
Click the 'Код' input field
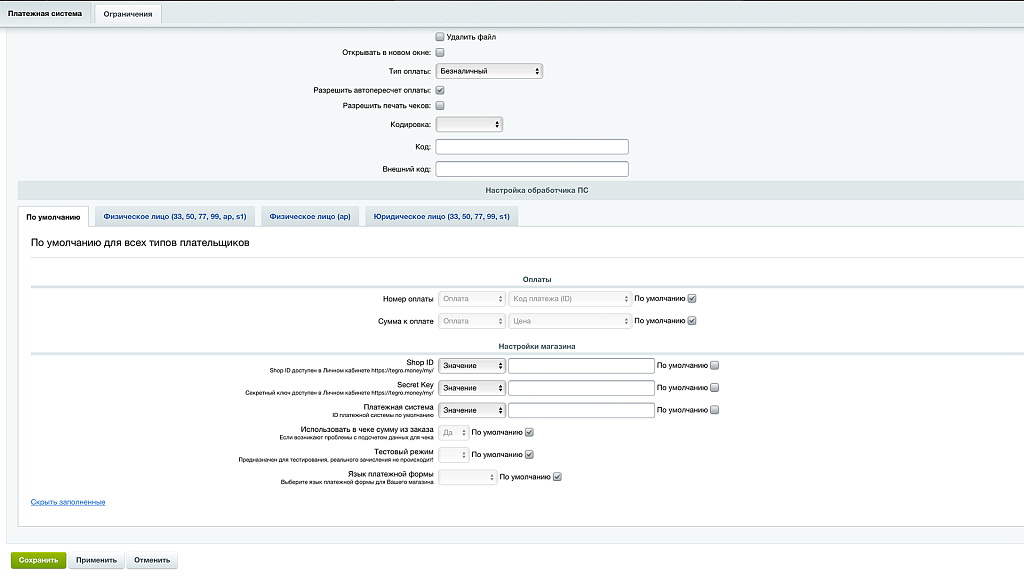532,147
